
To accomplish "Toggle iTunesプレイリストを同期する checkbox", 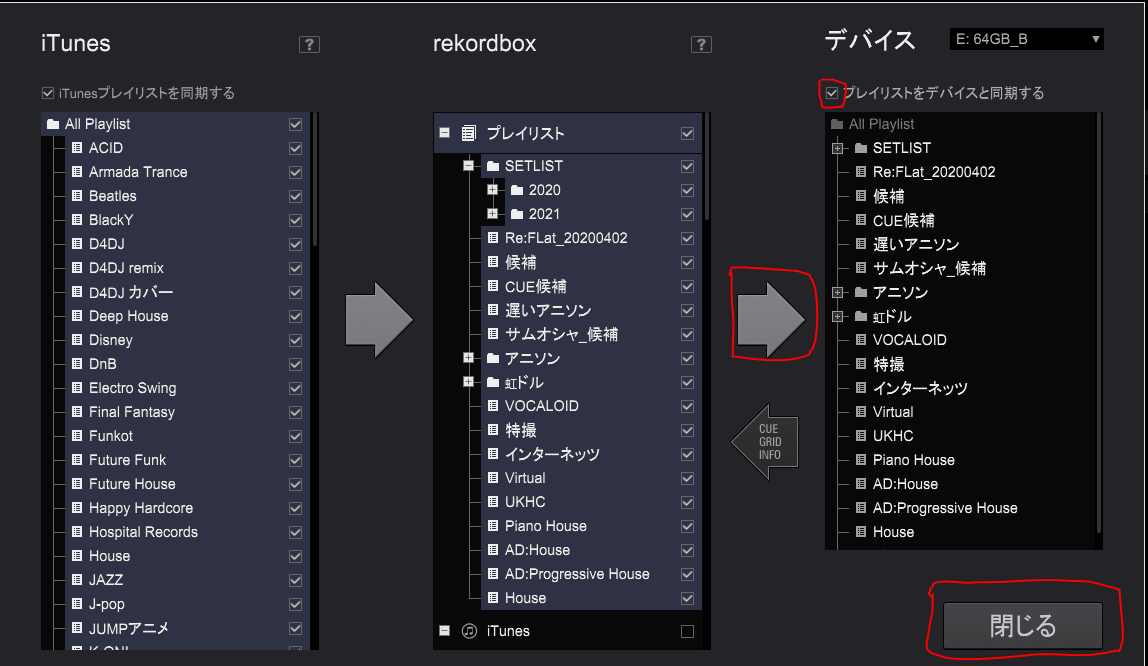I will coord(48,93).
